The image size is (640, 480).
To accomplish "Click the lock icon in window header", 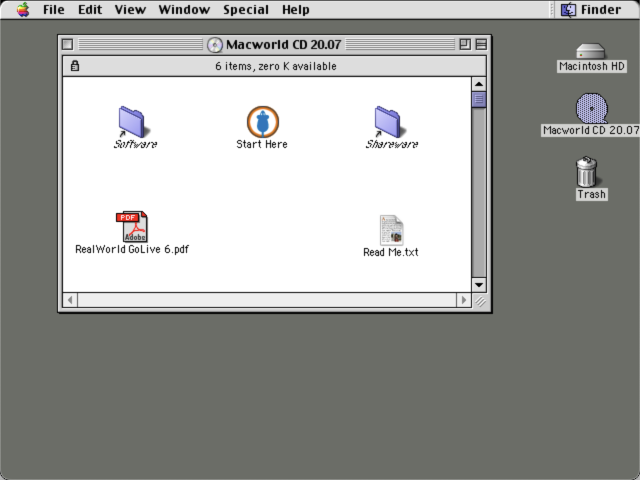I will [x=75, y=66].
